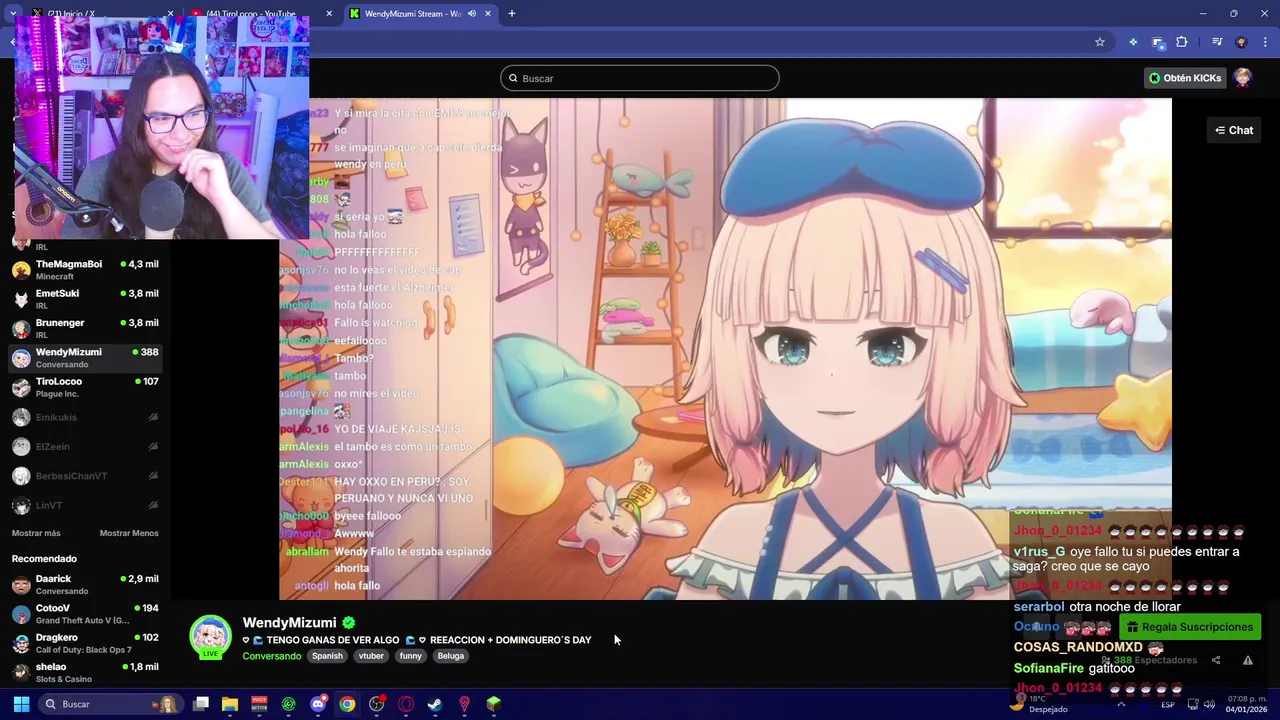Select the Beluga tag
1280x720 pixels.
pos(451,656)
